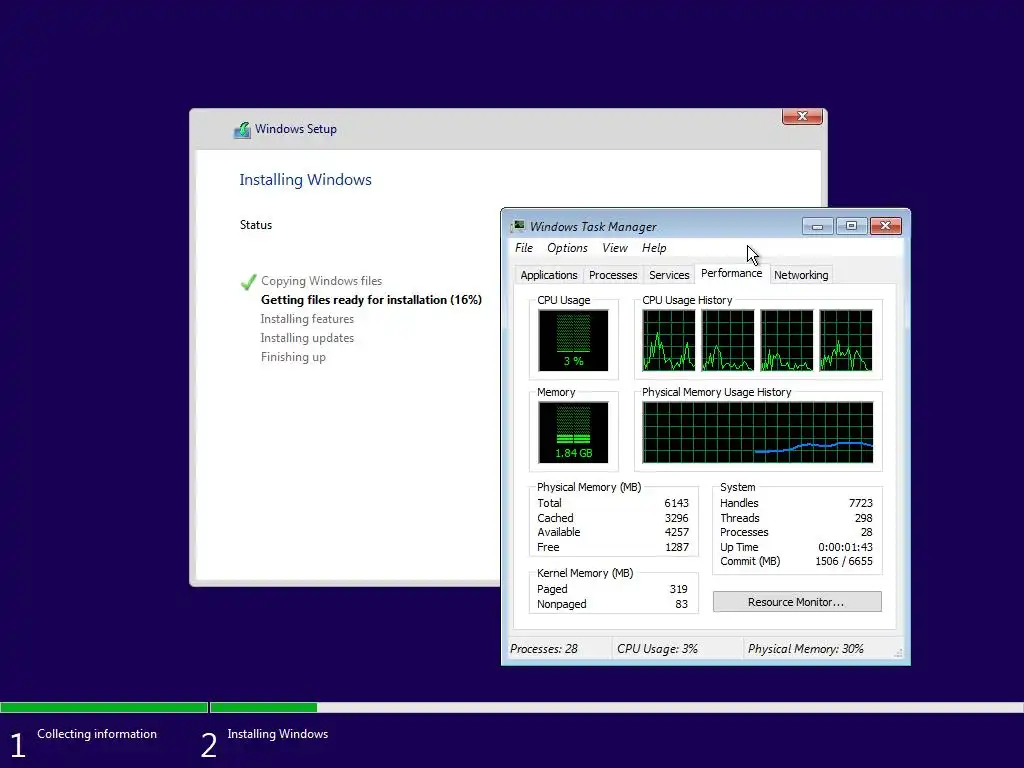Click the Task Manager title bar icon
This screenshot has height=768, width=1024.
(x=519, y=226)
